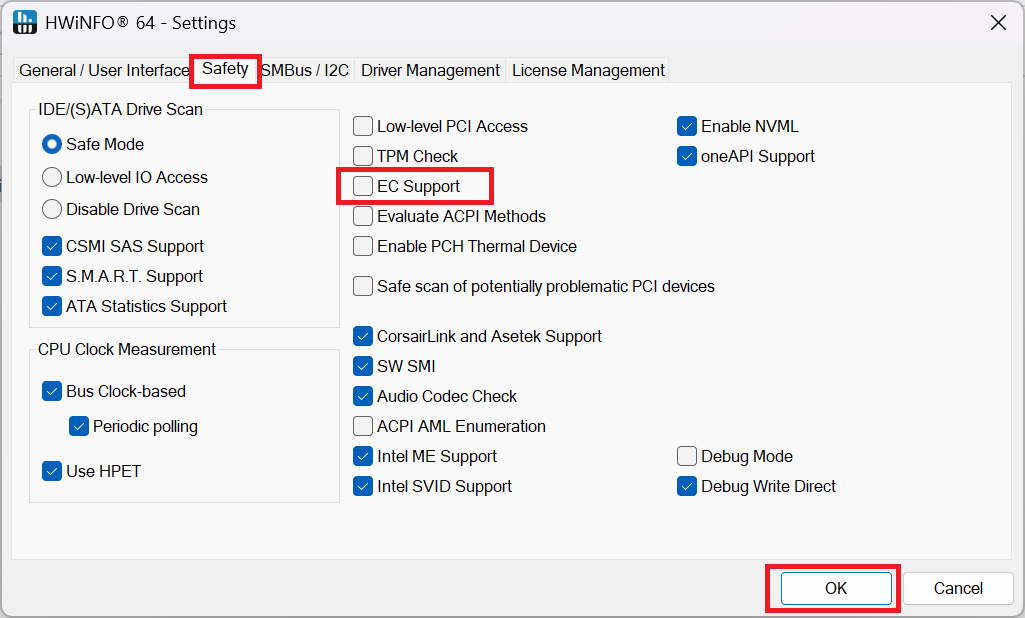
Task: Close the Settings dialog window
Action: 997,22
